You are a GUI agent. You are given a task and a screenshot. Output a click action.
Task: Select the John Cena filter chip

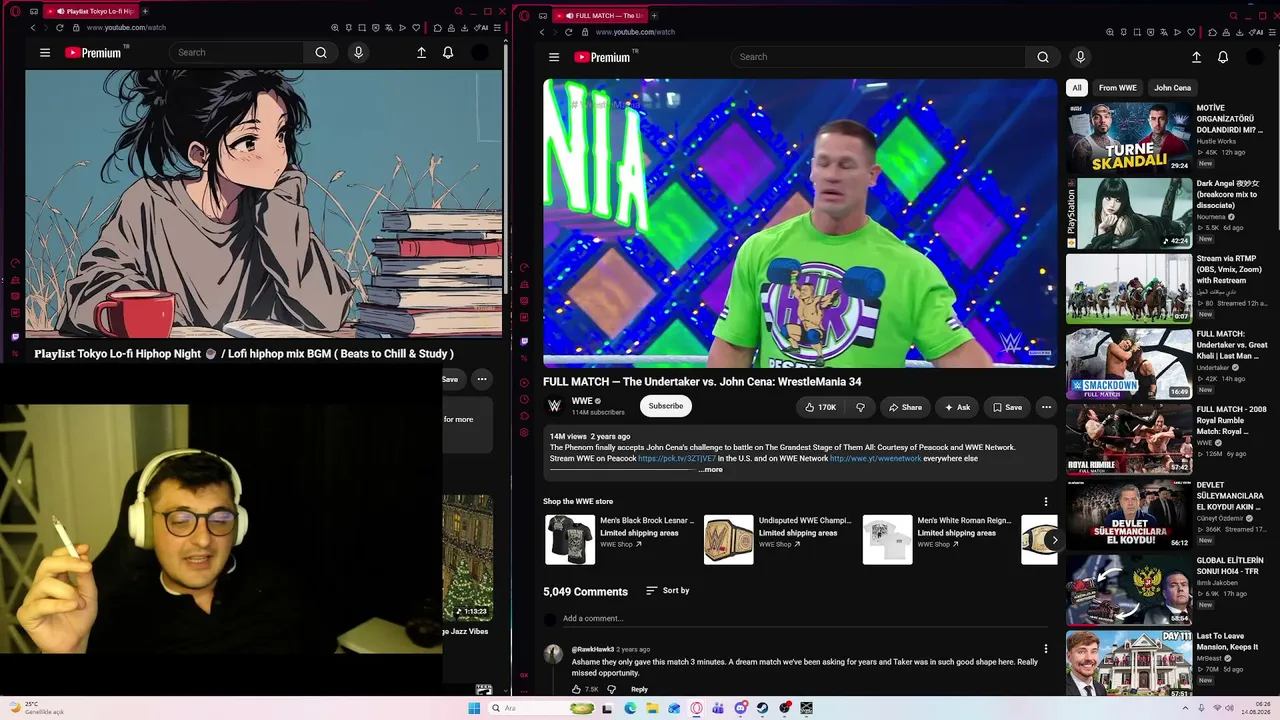tap(1173, 88)
